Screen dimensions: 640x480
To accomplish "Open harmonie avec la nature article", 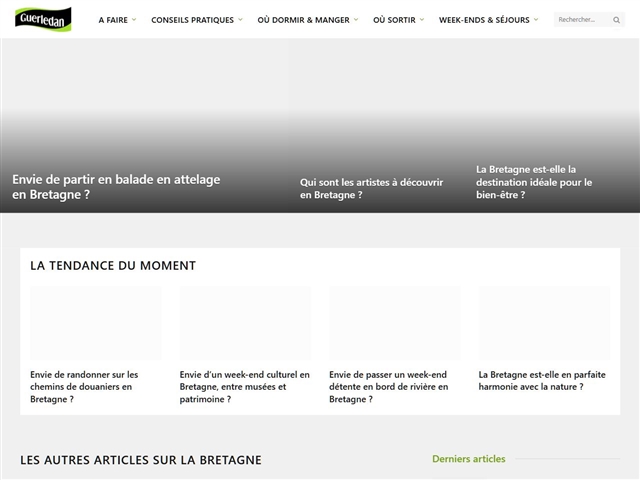I will coord(544,381).
